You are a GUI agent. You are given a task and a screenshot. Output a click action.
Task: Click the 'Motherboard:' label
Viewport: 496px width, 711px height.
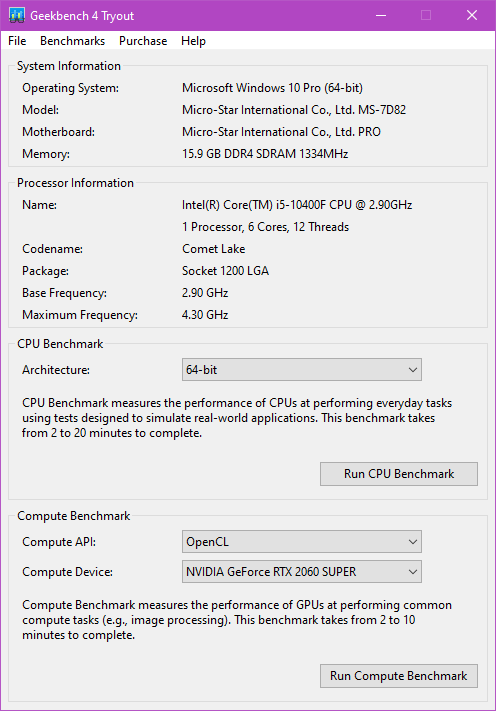pyautogui.click(x=58, y=132)
